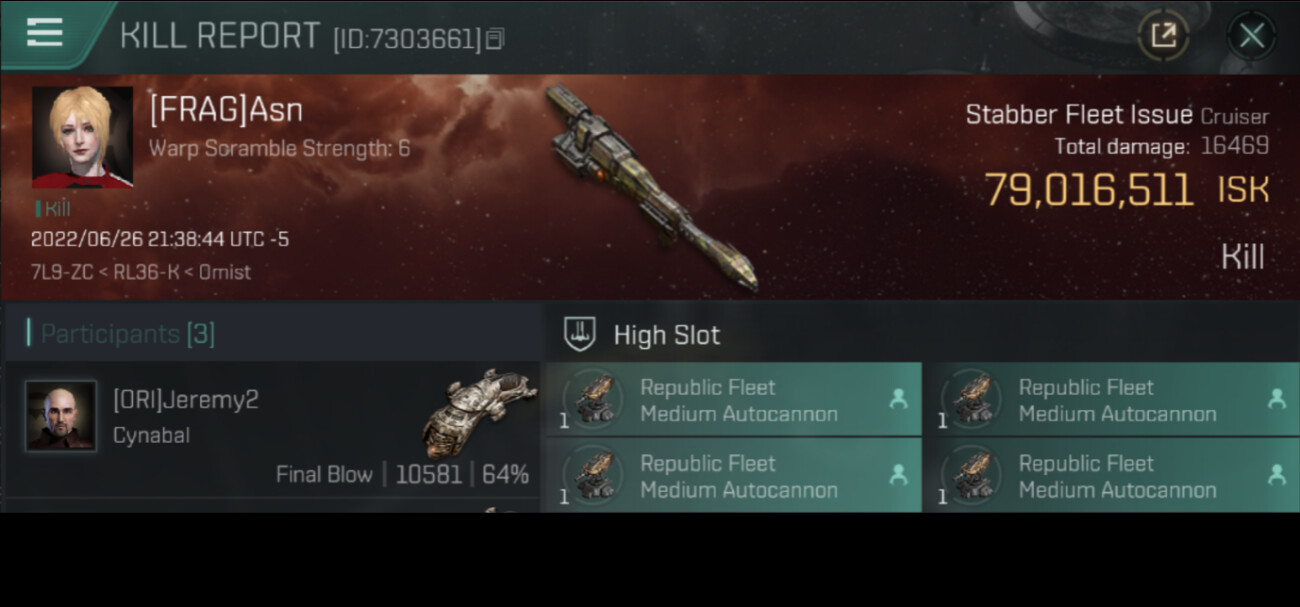Screen dimensions: 1300x607
Task: Click the High Slot shield icon
Action: pyautogui.click(x=580, y=334)
